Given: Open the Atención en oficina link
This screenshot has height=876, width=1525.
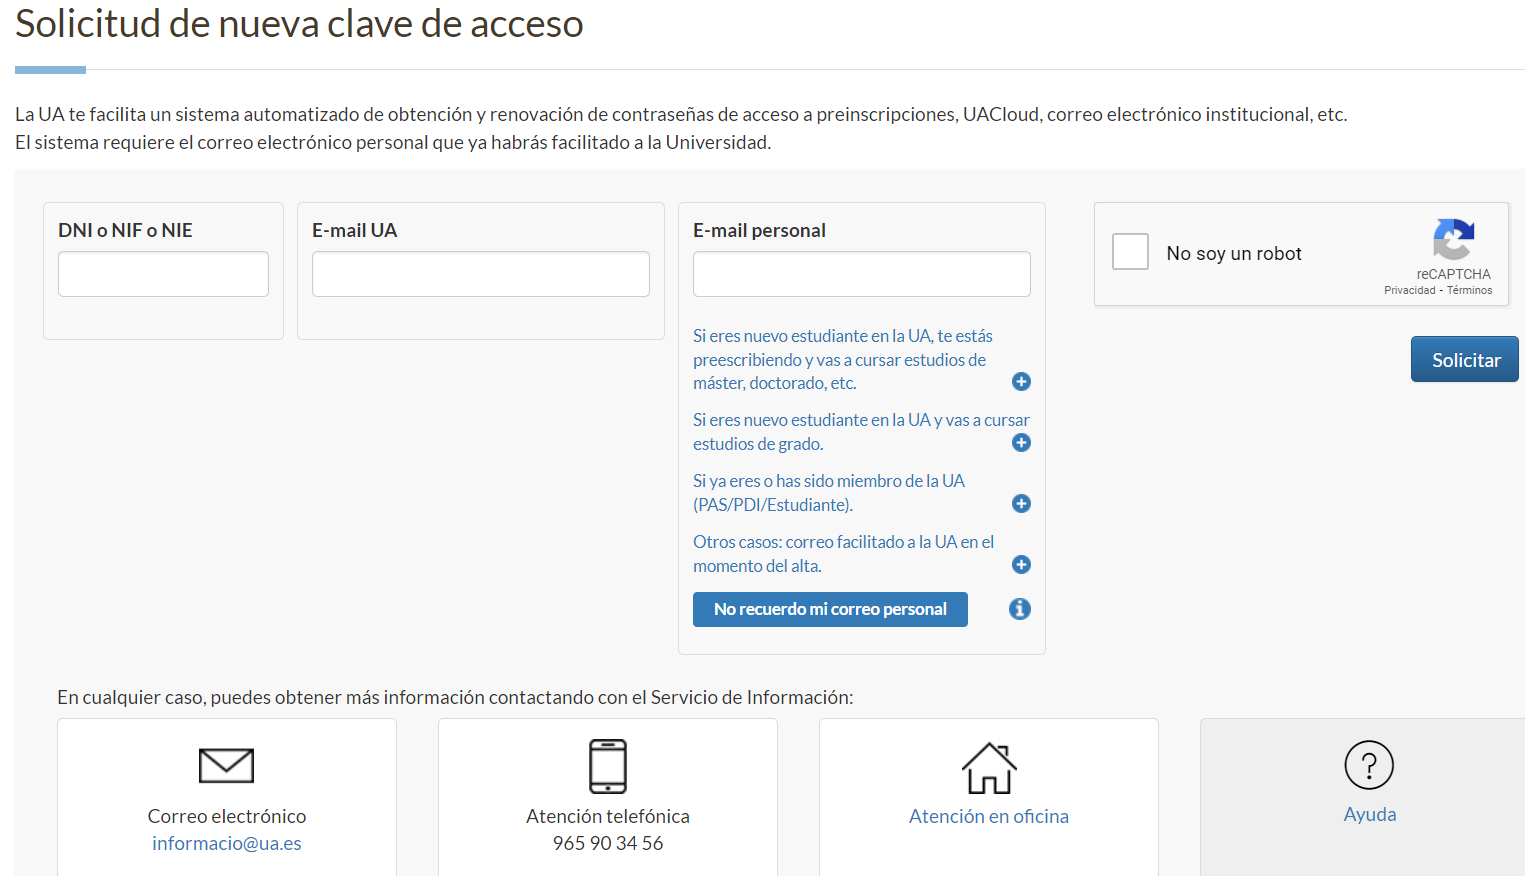Looking at the screenshot, I should tap(988, 816).
